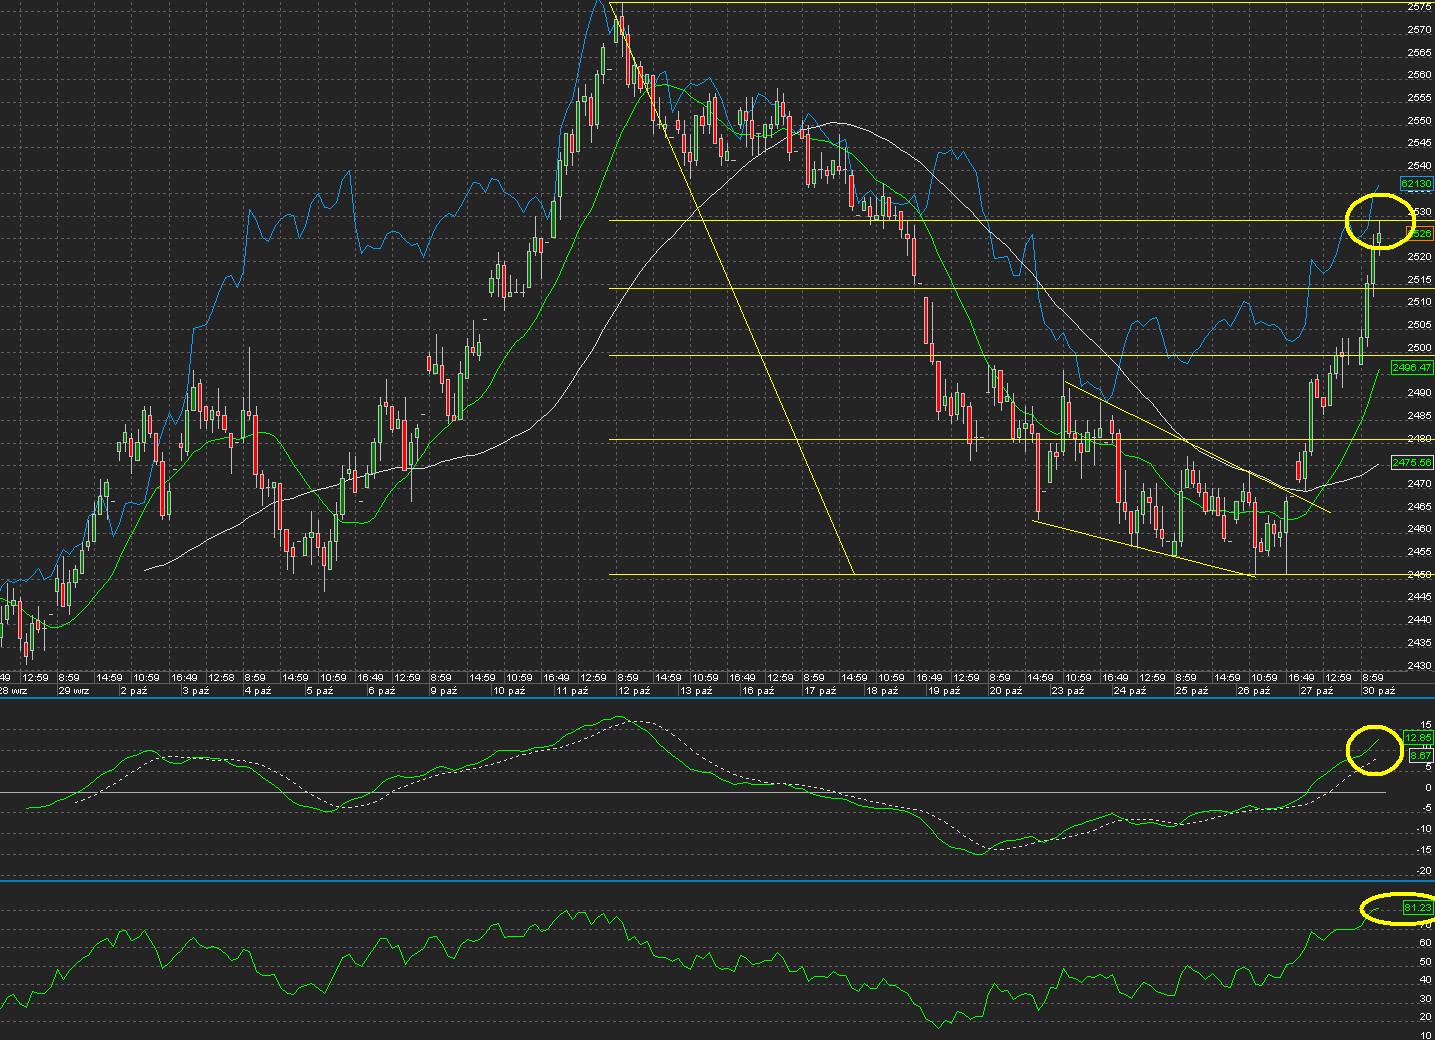Click the 12.85 MACD value label

point(1419,737)
